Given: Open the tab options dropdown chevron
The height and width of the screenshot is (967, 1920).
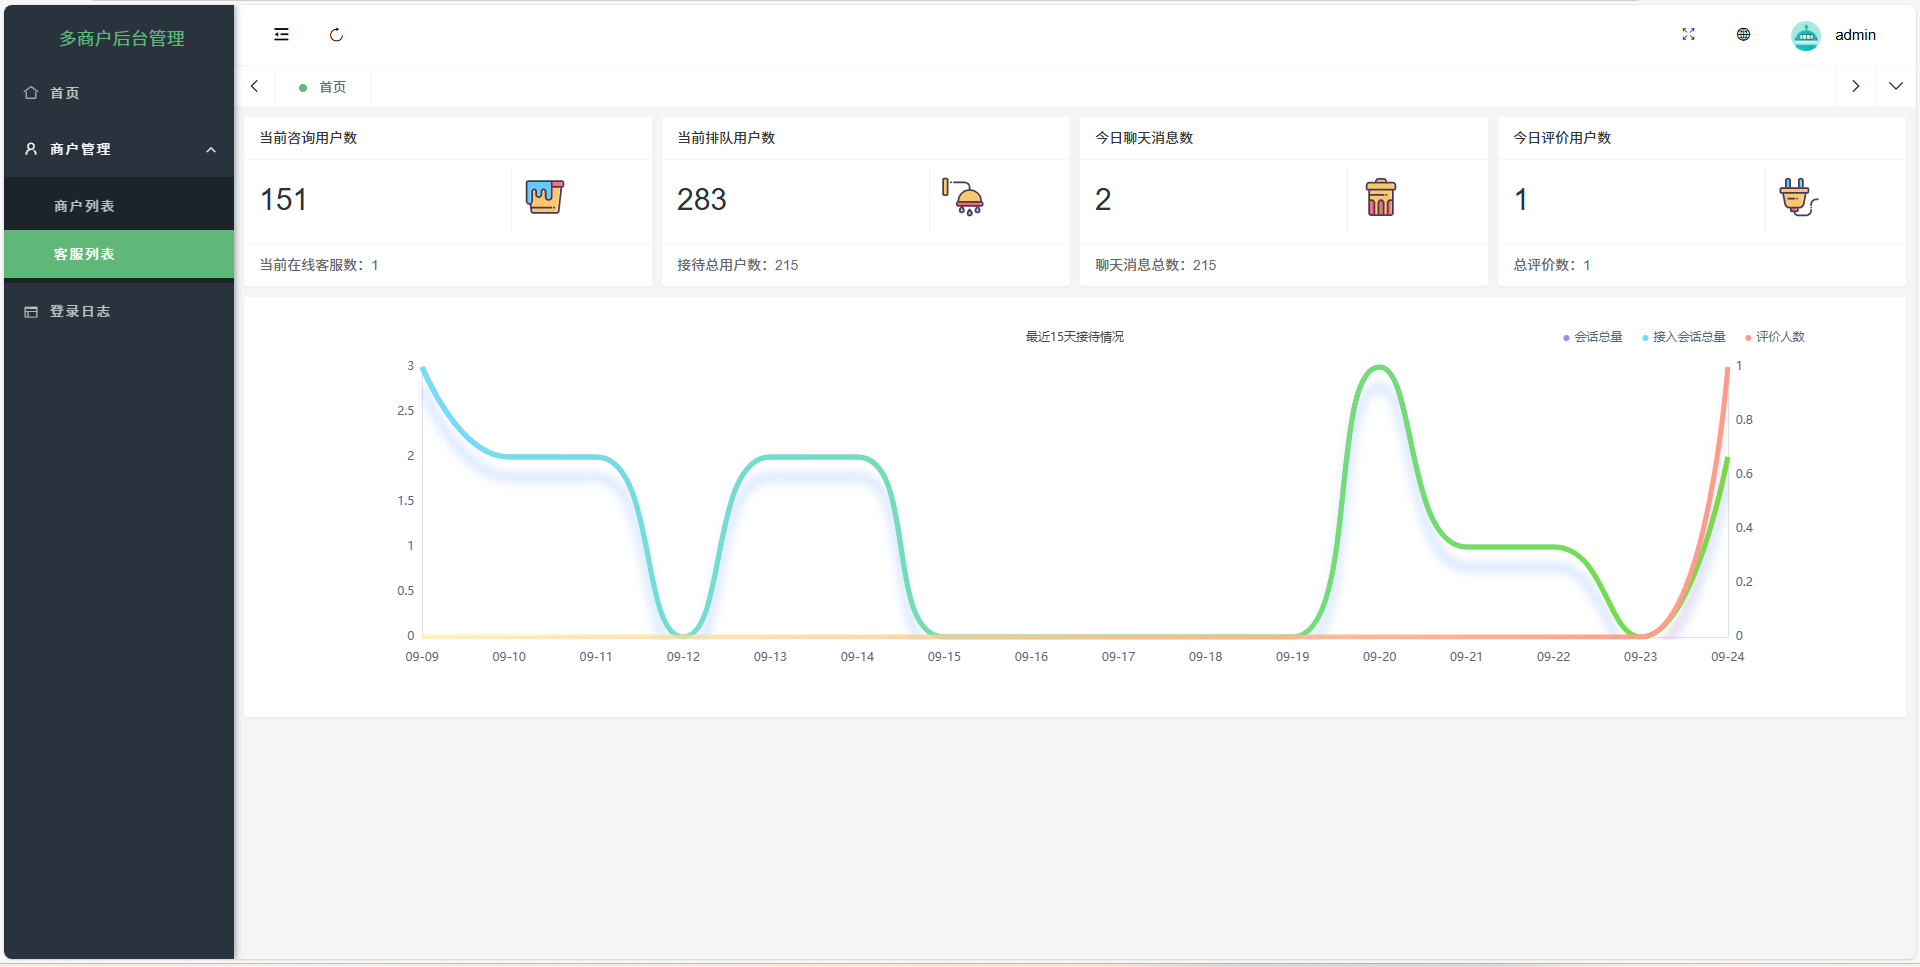Looking at the screenshot, I should coord(1895,86).
